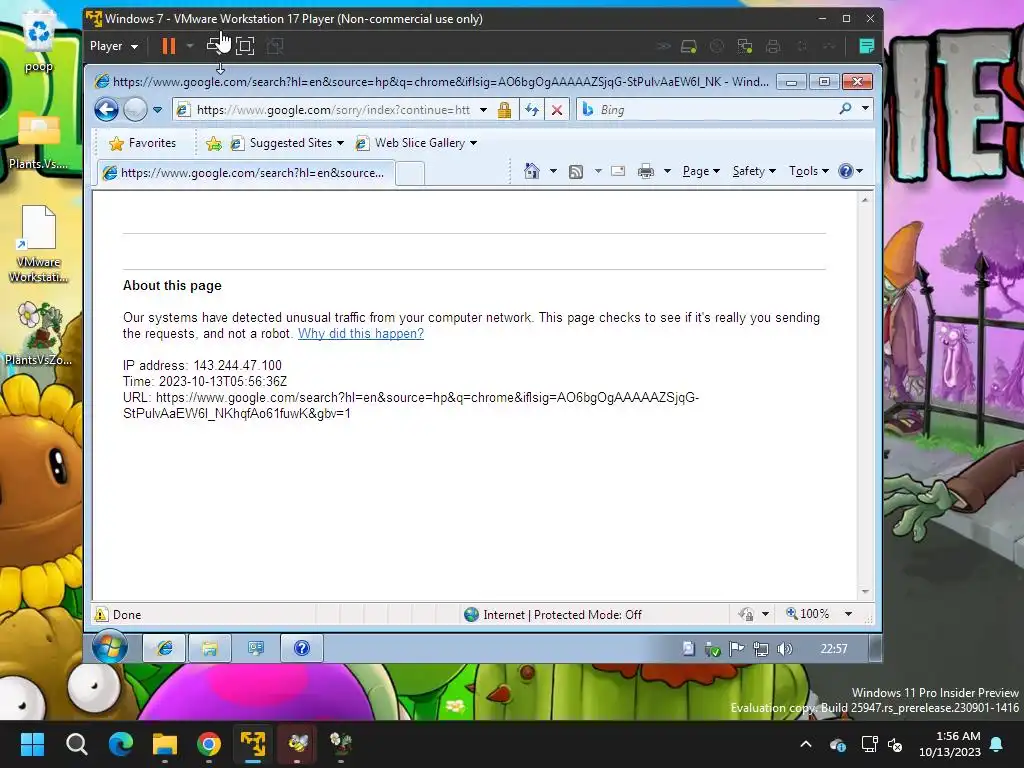
Task: Click the Windows 7 clock showing 22:57
Action: [x=834, y=648]
